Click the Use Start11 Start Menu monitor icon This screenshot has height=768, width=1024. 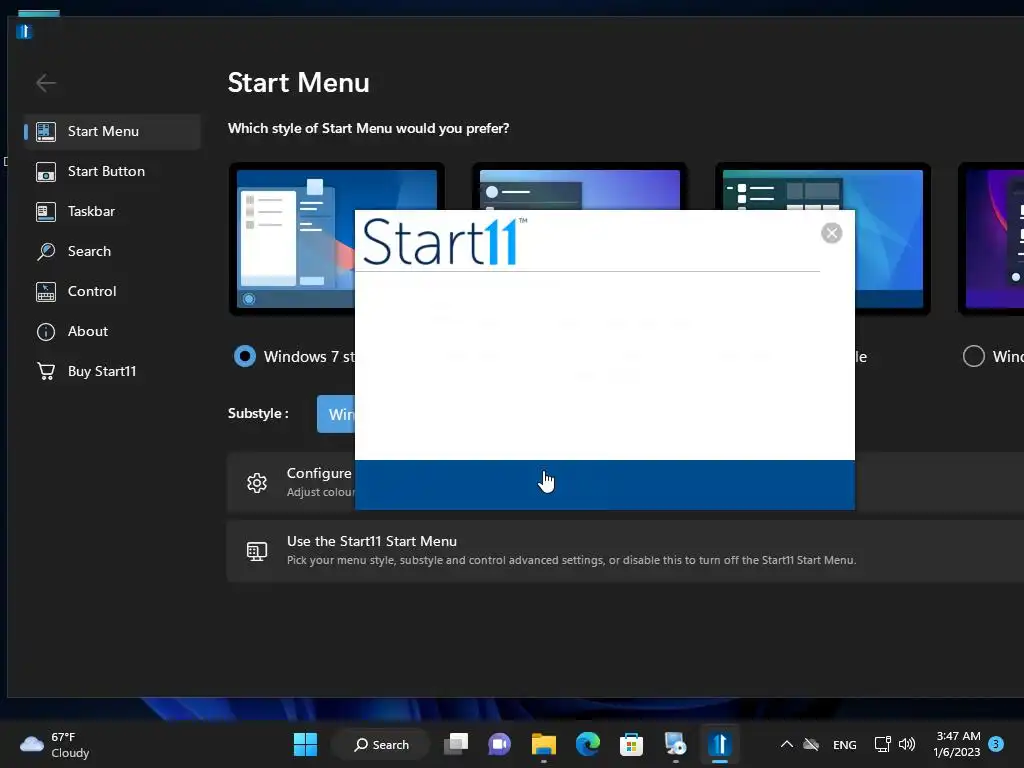[x=257, y=551]
